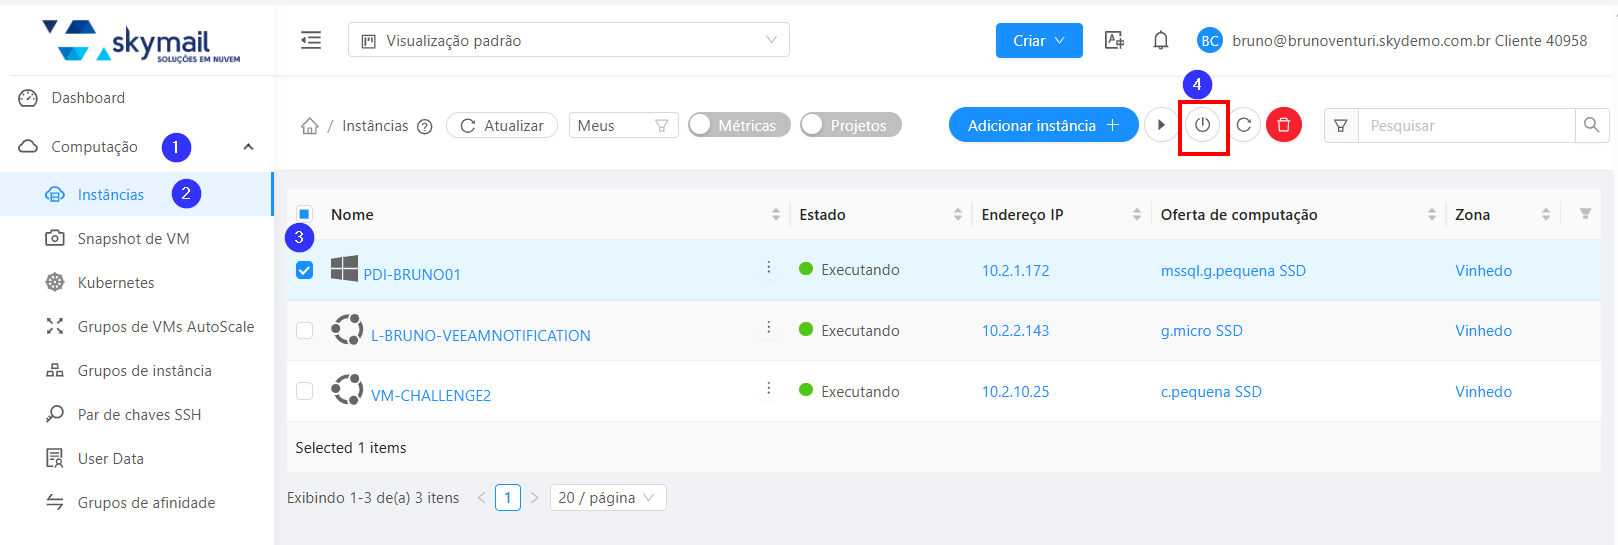Click the red delete trash icon
1618x545 pixels.
click(1284, 125)
